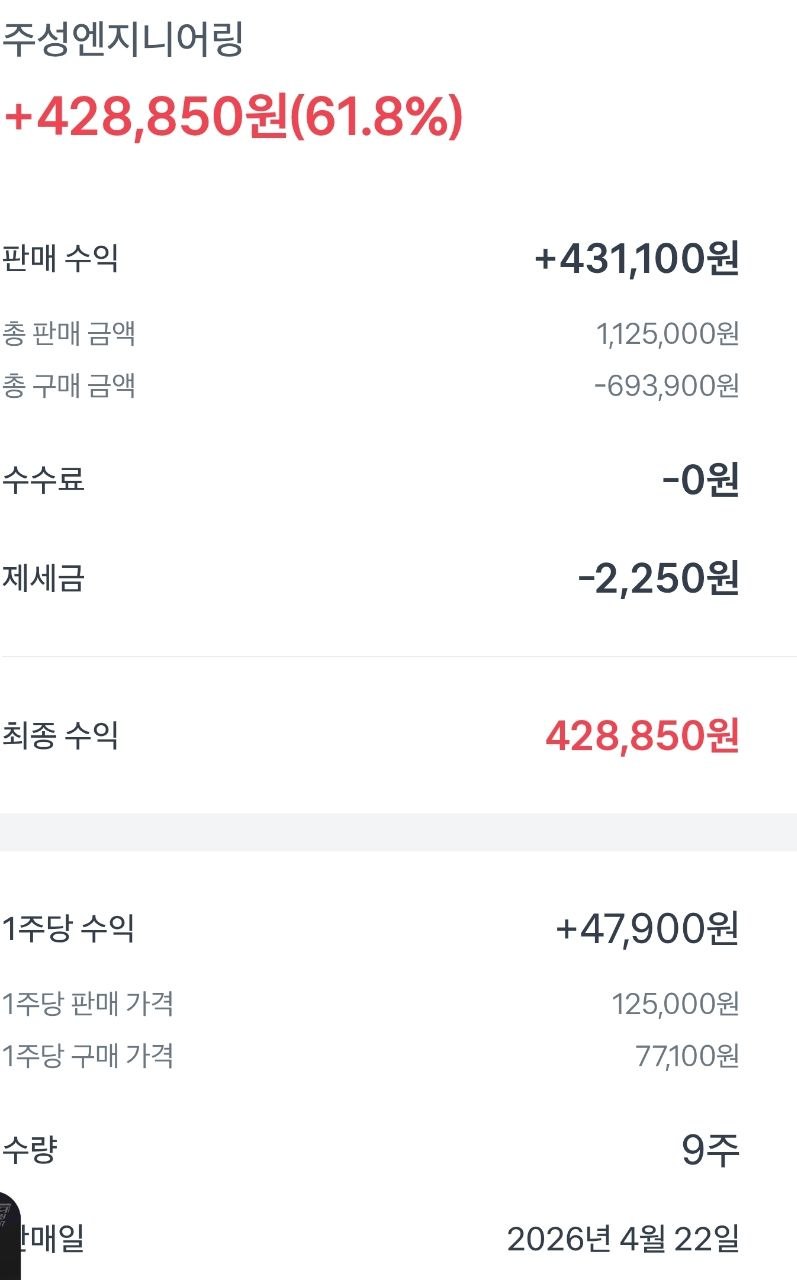Tap the 총 판매 금액 label
Image resolution: width=797 pixels, height=1280 pixels.
pos(69,333)
